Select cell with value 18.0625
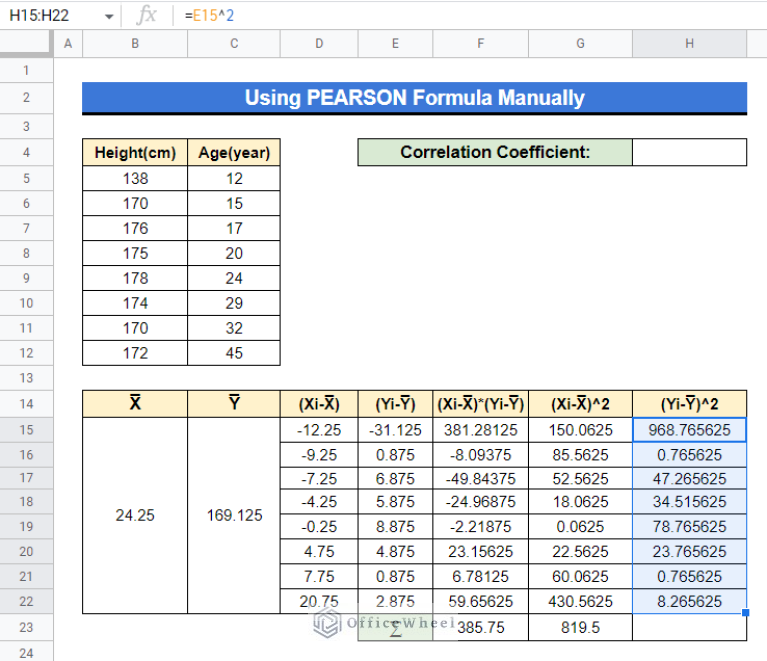 [x=580, y=502]
